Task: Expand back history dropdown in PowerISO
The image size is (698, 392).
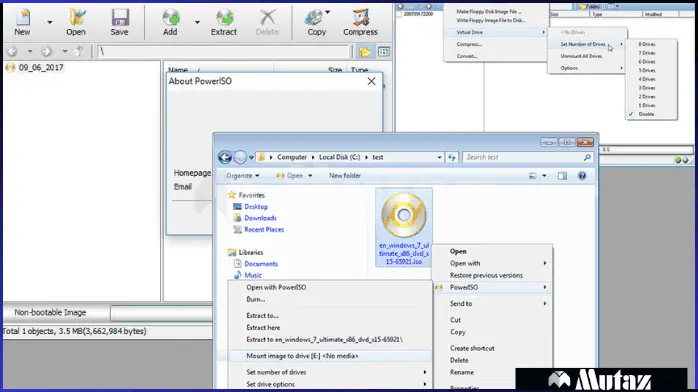Action: tap(30, 52)
